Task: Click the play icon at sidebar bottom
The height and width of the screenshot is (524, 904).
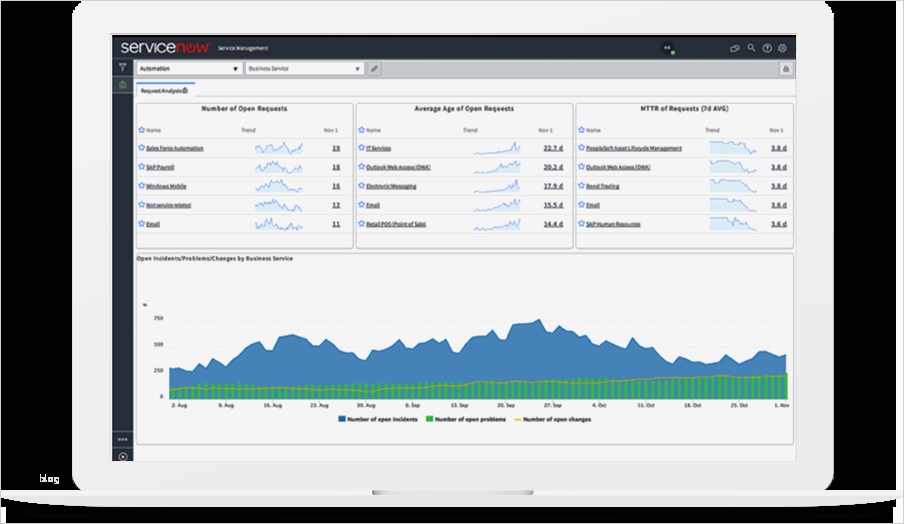Action: tap(122, 456)
